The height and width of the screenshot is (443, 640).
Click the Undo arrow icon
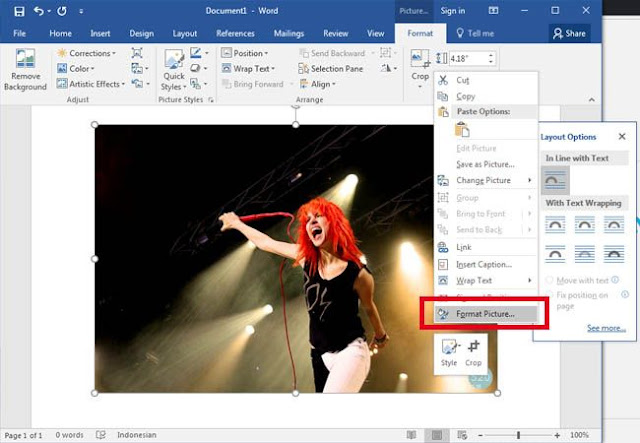pyautogui.click(x=38, y=11)
